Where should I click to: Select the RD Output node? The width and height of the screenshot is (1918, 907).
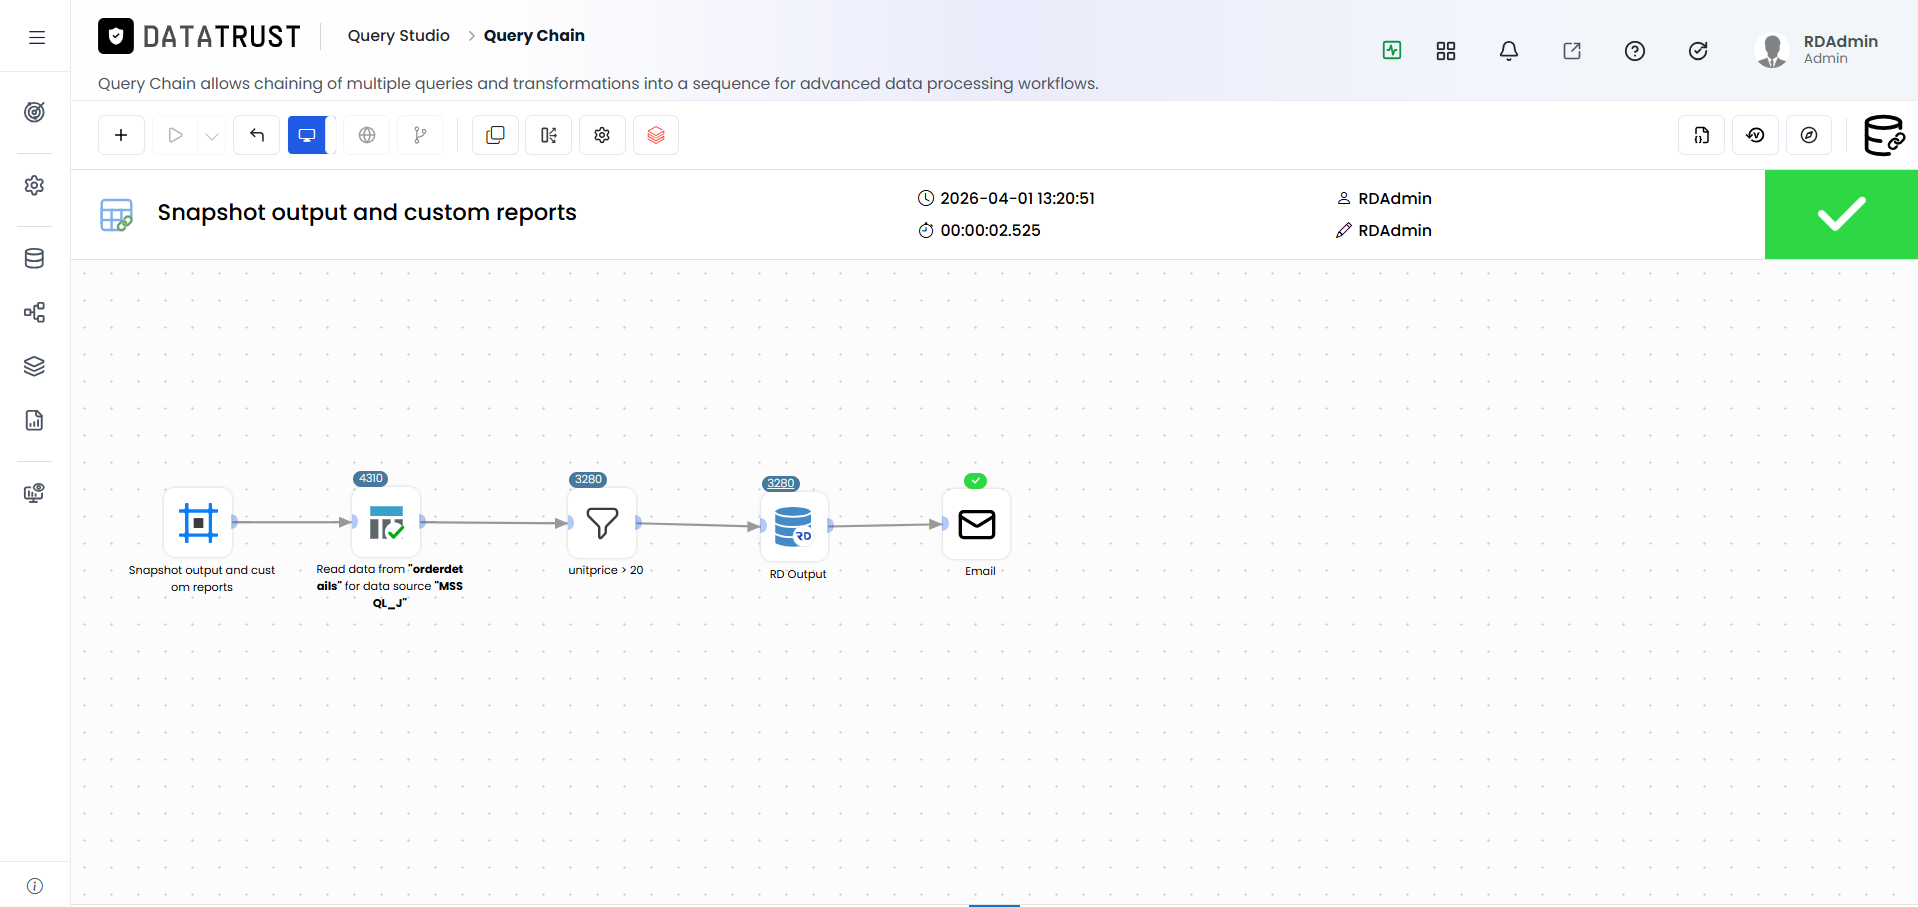point(794,526)
